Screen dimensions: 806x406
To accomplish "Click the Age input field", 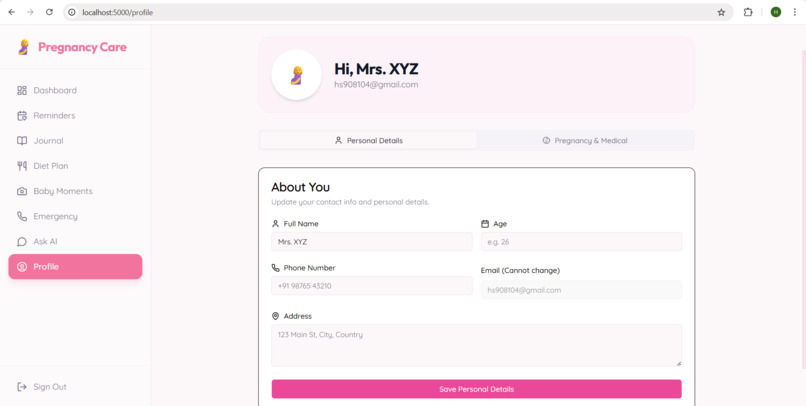I will pyautogui.click(x=581, y=242).
